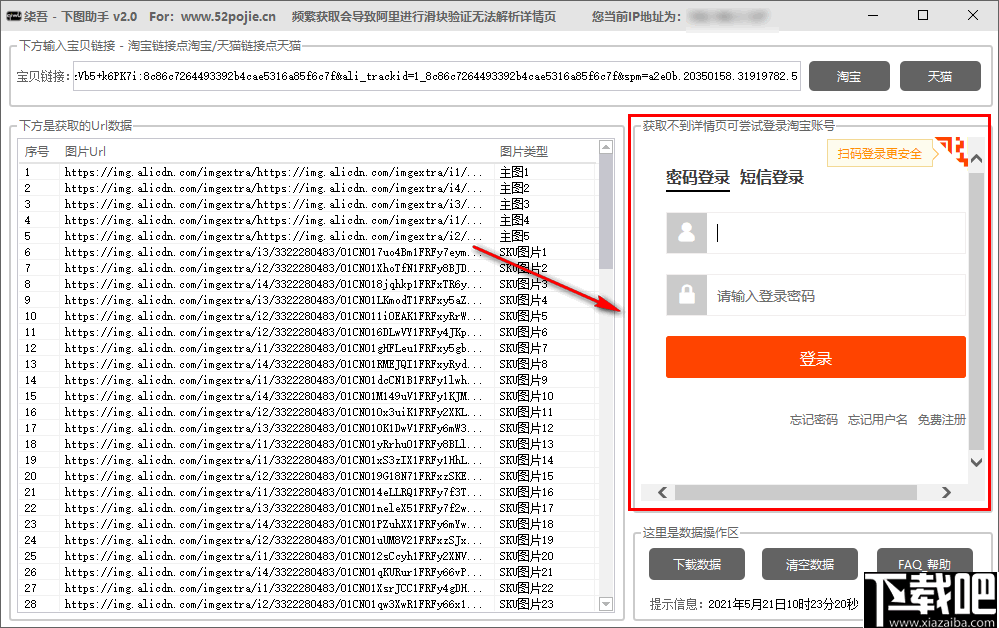Select row 25 type SKU图片20

[309, 555]
